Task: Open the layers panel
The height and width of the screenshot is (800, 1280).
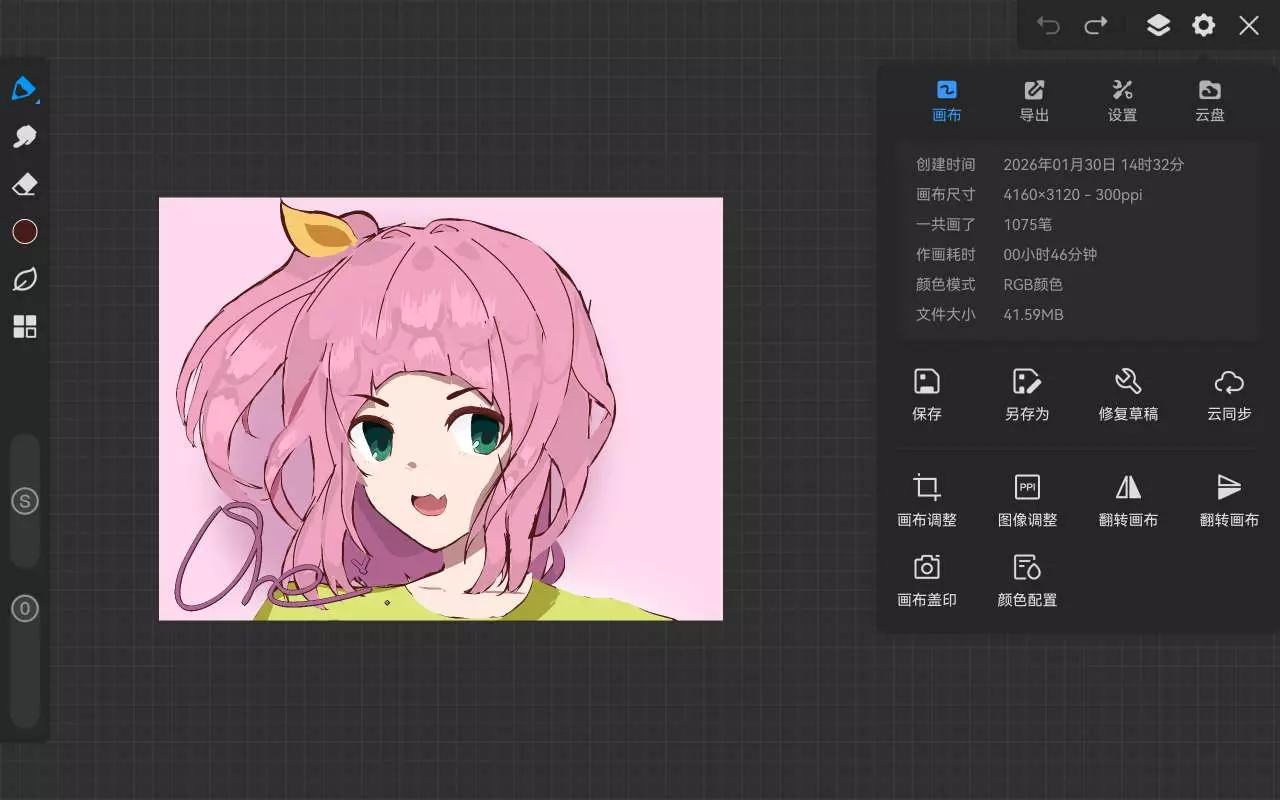Action: click(x=1158, y=26)
